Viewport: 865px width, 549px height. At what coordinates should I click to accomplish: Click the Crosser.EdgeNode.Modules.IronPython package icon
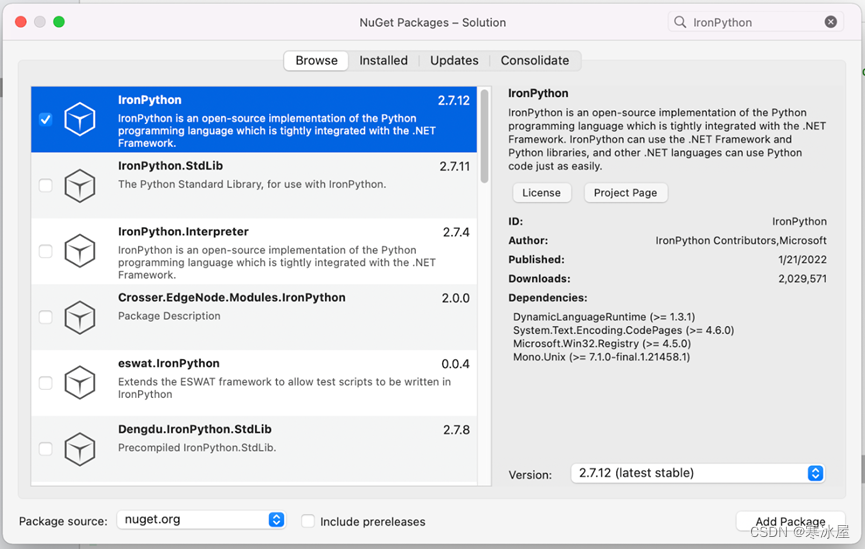80,317
